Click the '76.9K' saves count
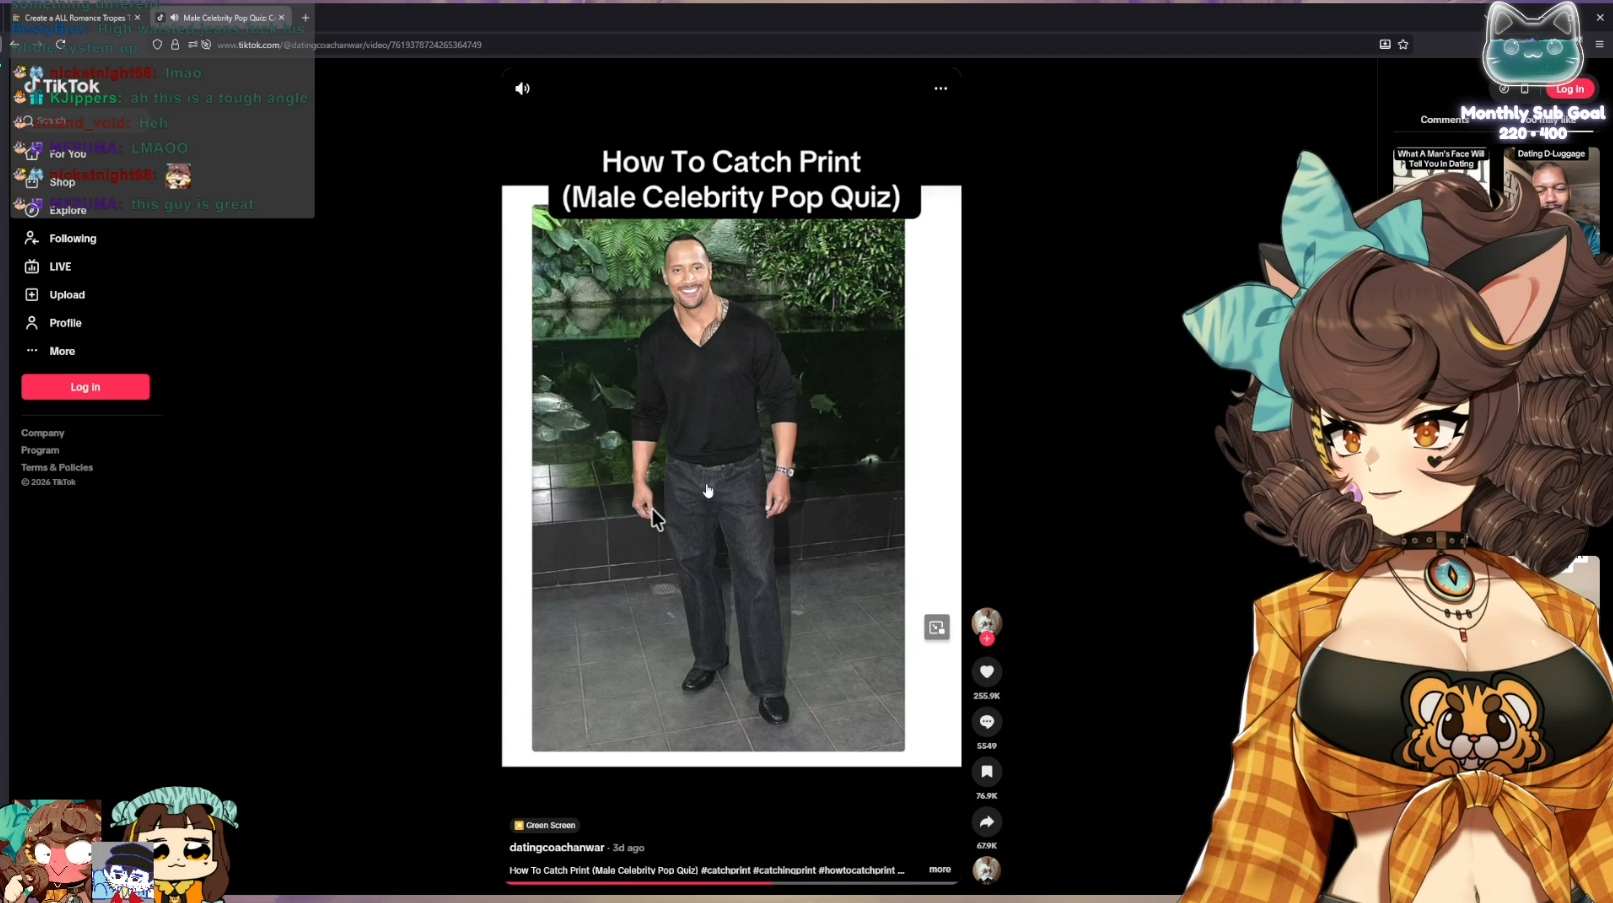This screenshot has width=1613, height=903. tap(986, 796)
